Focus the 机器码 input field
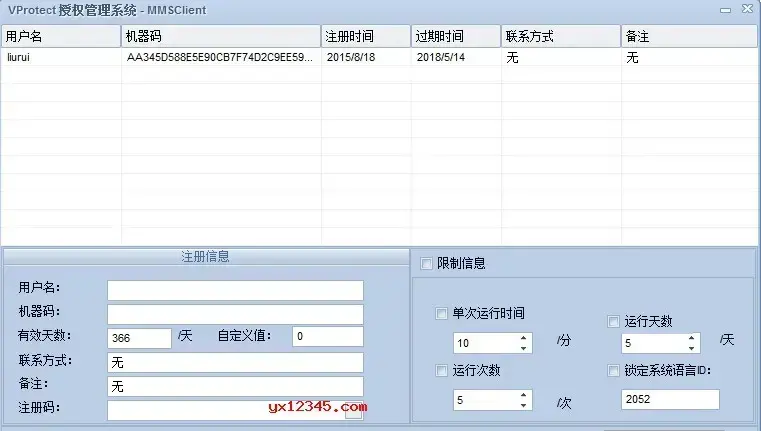Screen dimensions: 761x431 tap(235, 314)
